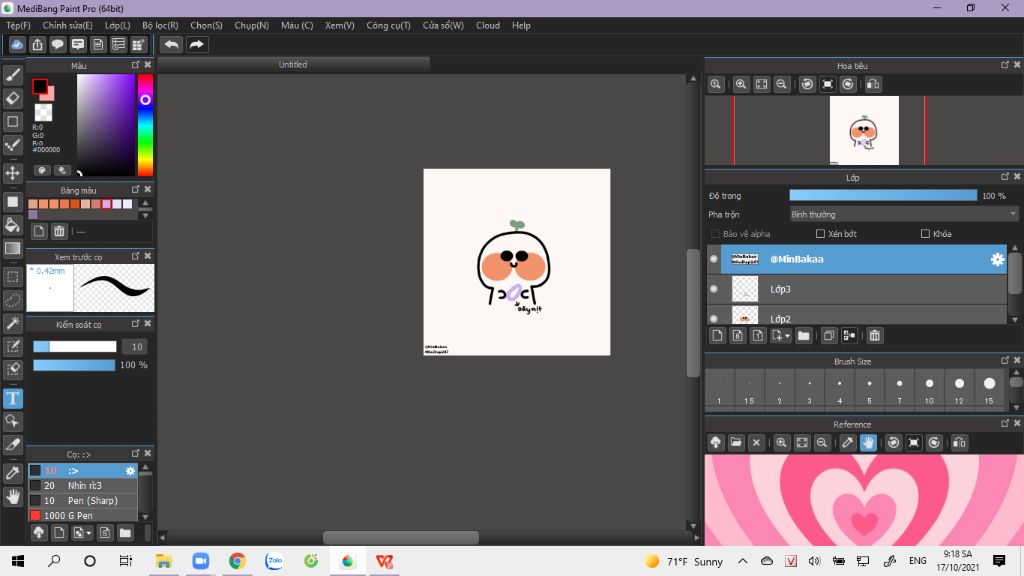Add a new layer folder
This screenshot has width=1024, height=576.
pyautogui.click(x=803, y=336)
